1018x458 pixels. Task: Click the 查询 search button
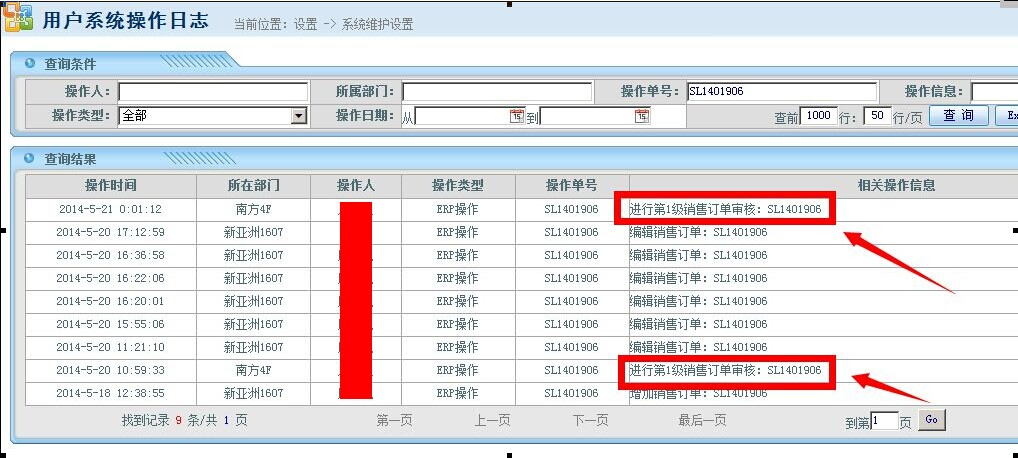(x=958, y=116)
